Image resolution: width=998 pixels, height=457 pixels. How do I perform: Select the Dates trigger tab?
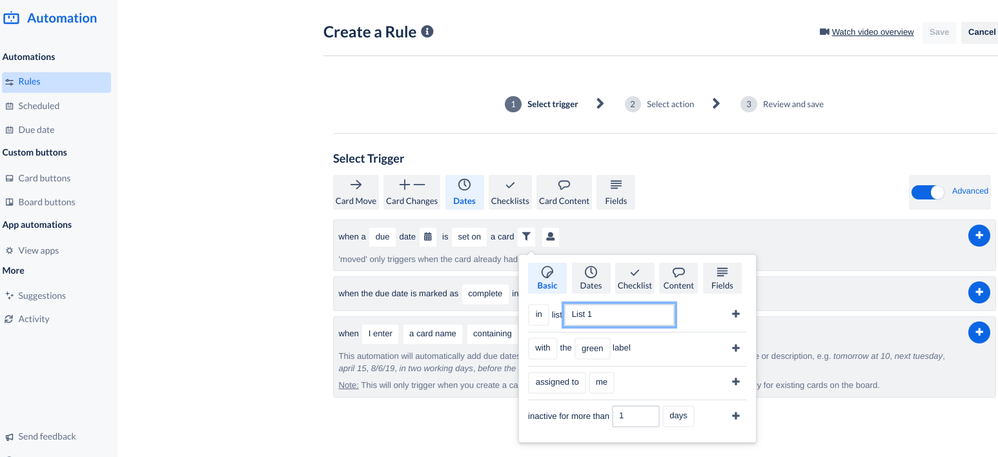click(465, 192)
